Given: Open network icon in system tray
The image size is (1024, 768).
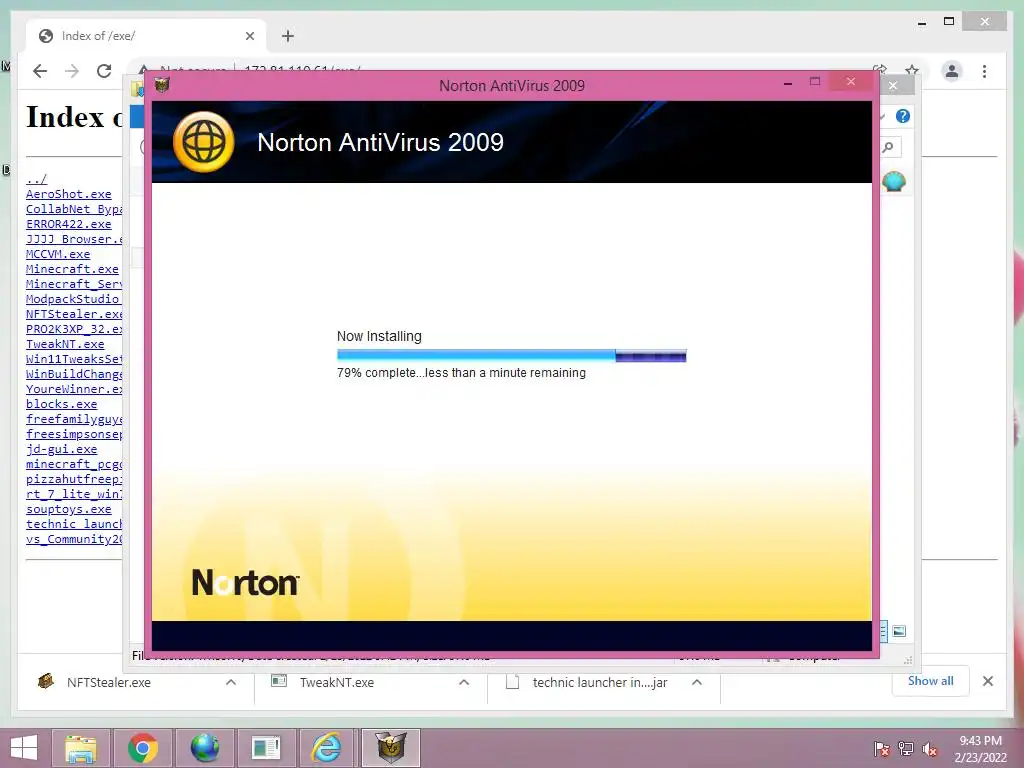Looking at the screenshot, I should [905, 749].
